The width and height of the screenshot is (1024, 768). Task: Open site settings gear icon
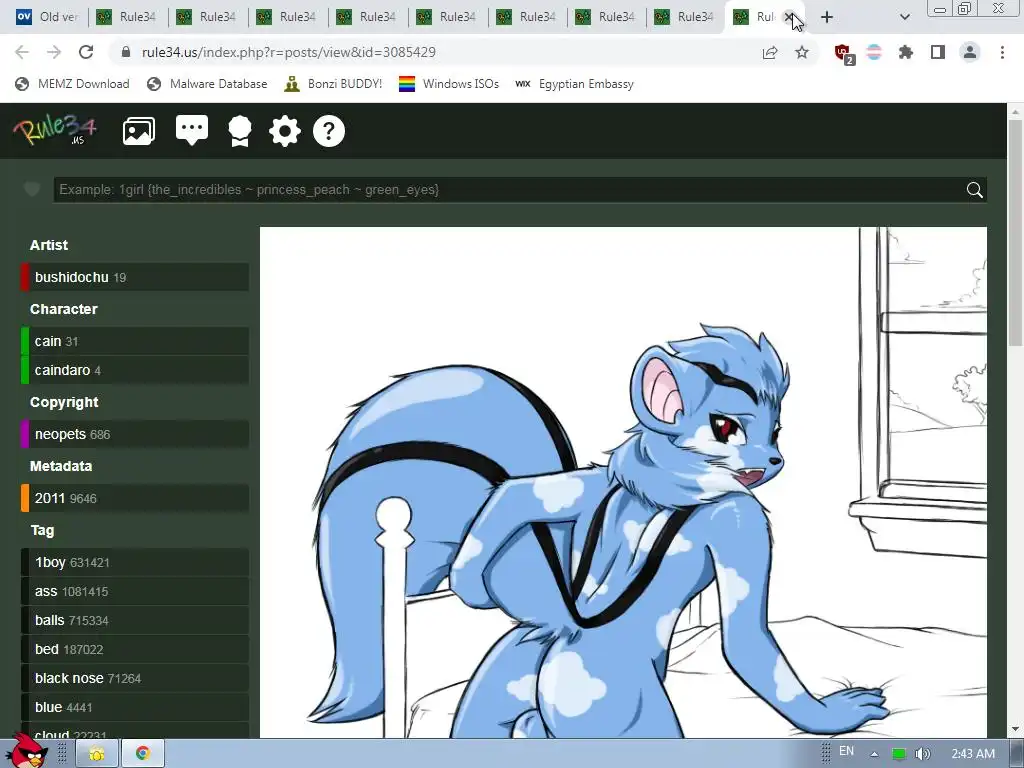[285, 131]
